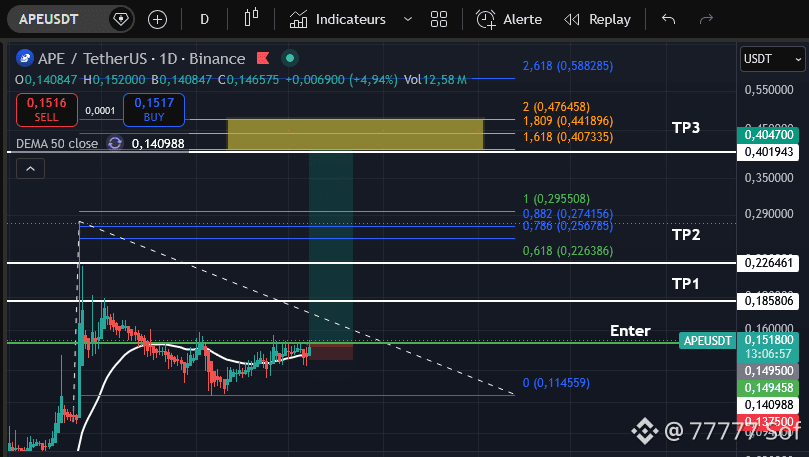
Task: Click the 0,140988 DEMA price axis label
Action: [x=768, y=405]
